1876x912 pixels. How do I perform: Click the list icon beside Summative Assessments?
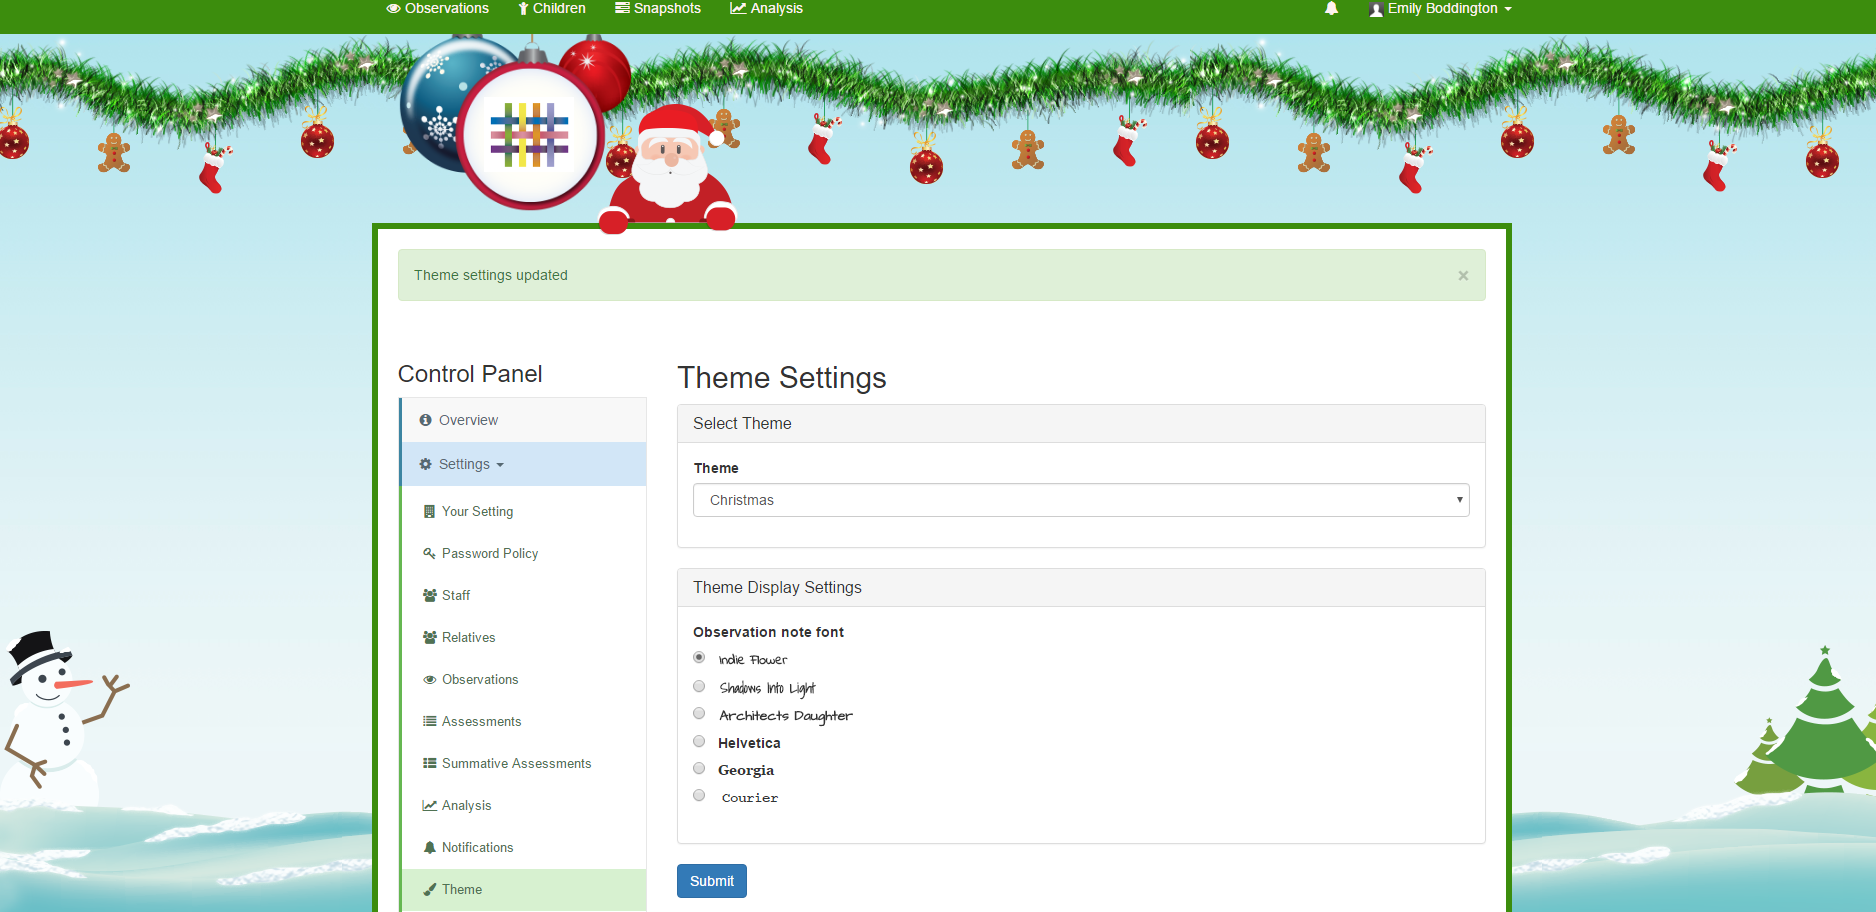pyautogui.click(x=429, y=763)
